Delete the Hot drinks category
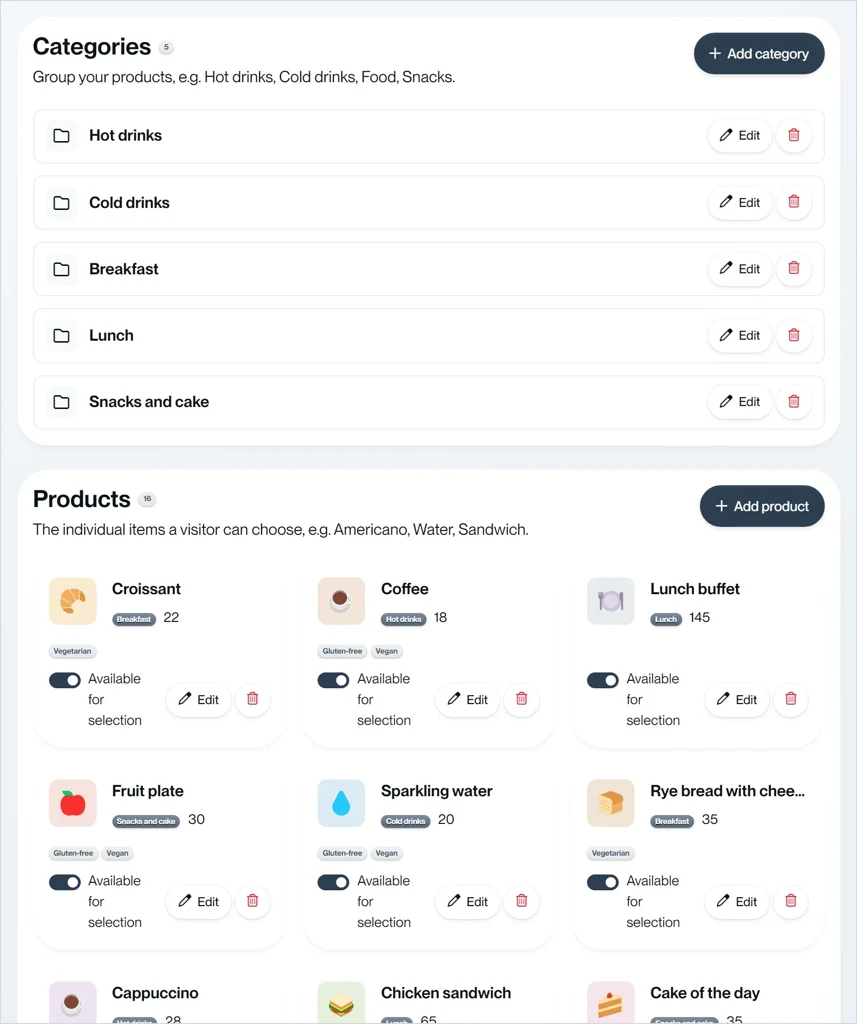This screenshot has width=857, height=1024. pos(794,135)
